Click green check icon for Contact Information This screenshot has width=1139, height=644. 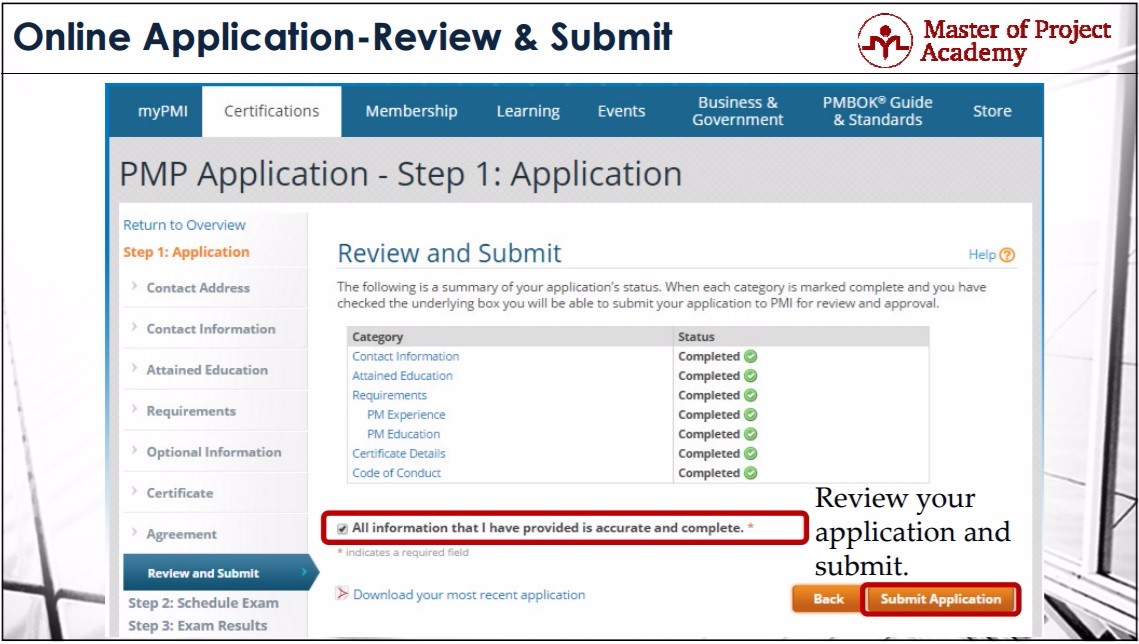[x=750, y=356]
